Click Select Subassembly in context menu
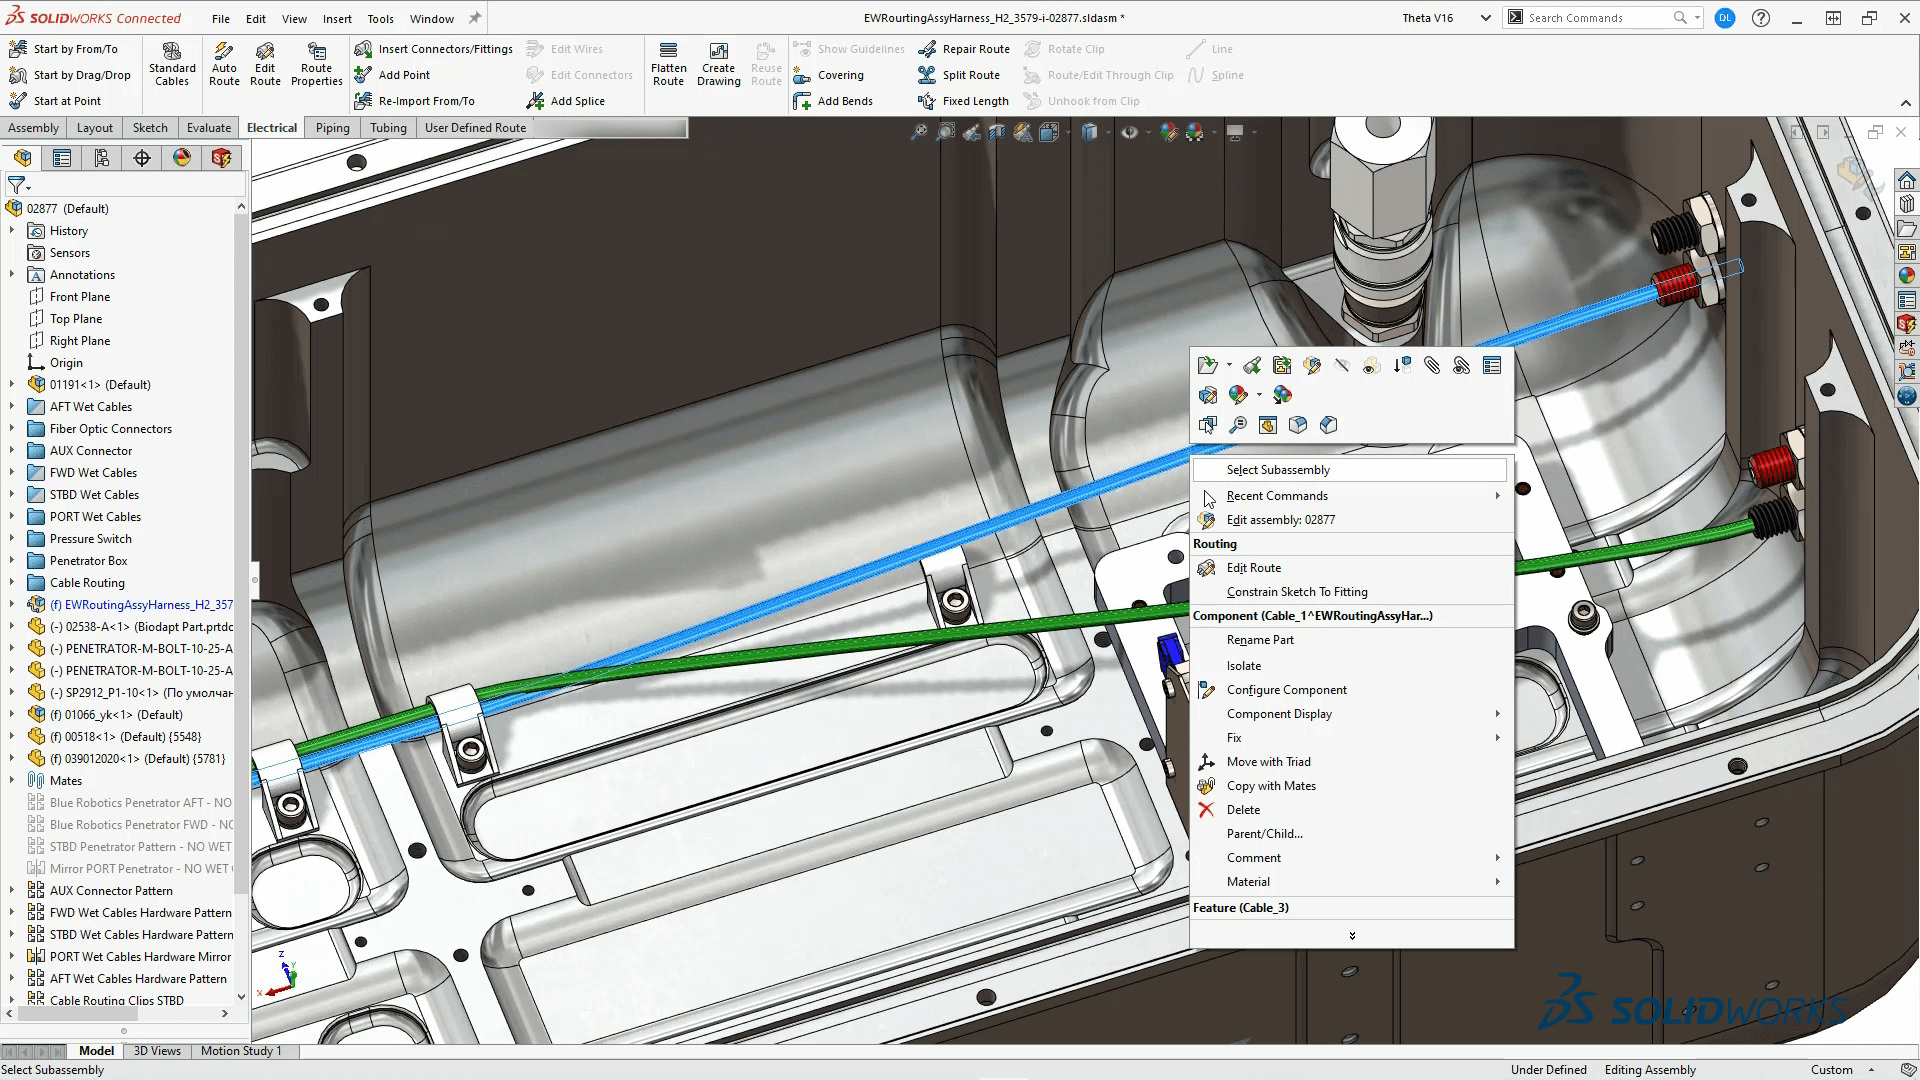Image resolution: width=1920 pixels, height=1080 pixels. click(x=1352, y=470)
